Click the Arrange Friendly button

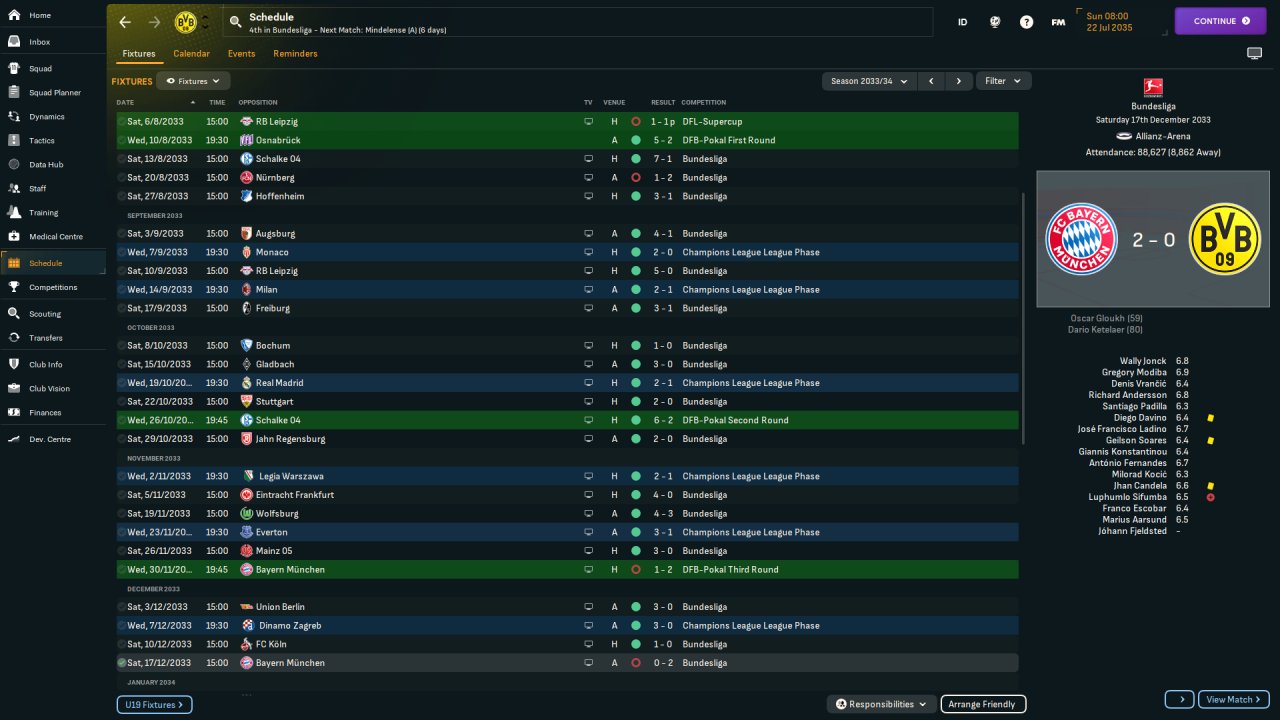983,704
